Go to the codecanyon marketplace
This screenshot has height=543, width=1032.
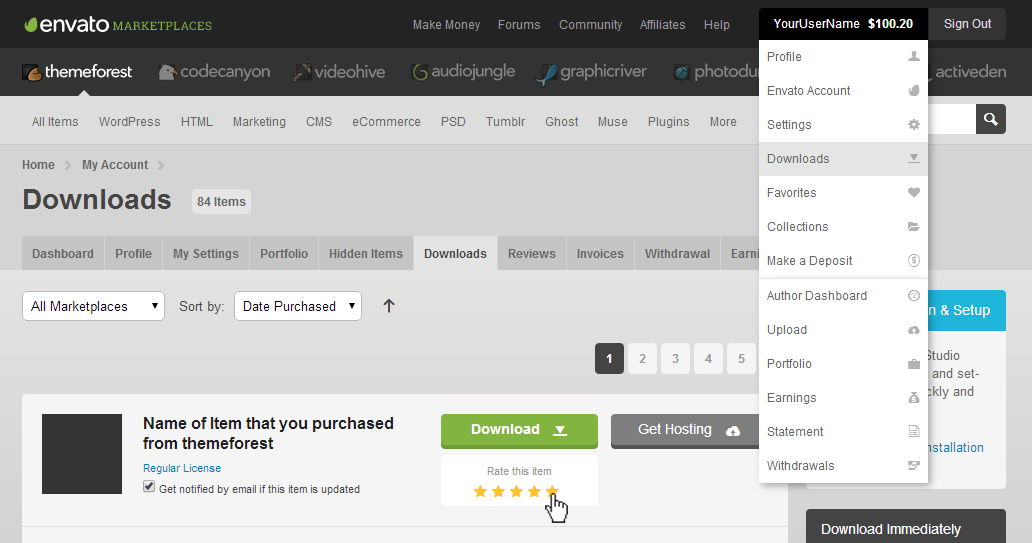click(215, 72)
